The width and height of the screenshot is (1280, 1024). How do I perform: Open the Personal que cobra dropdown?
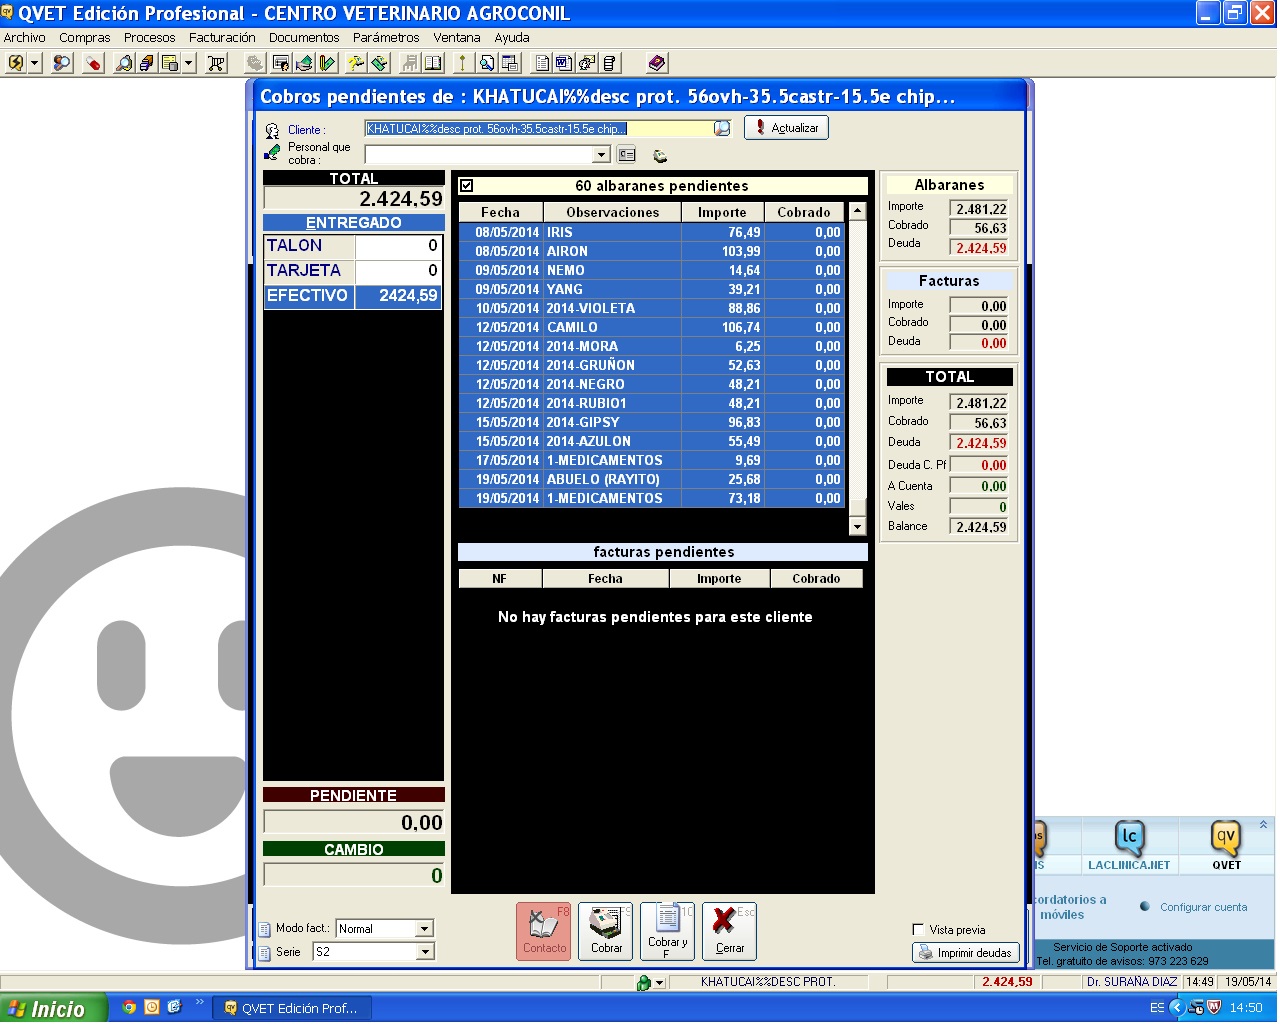(601, 155)
